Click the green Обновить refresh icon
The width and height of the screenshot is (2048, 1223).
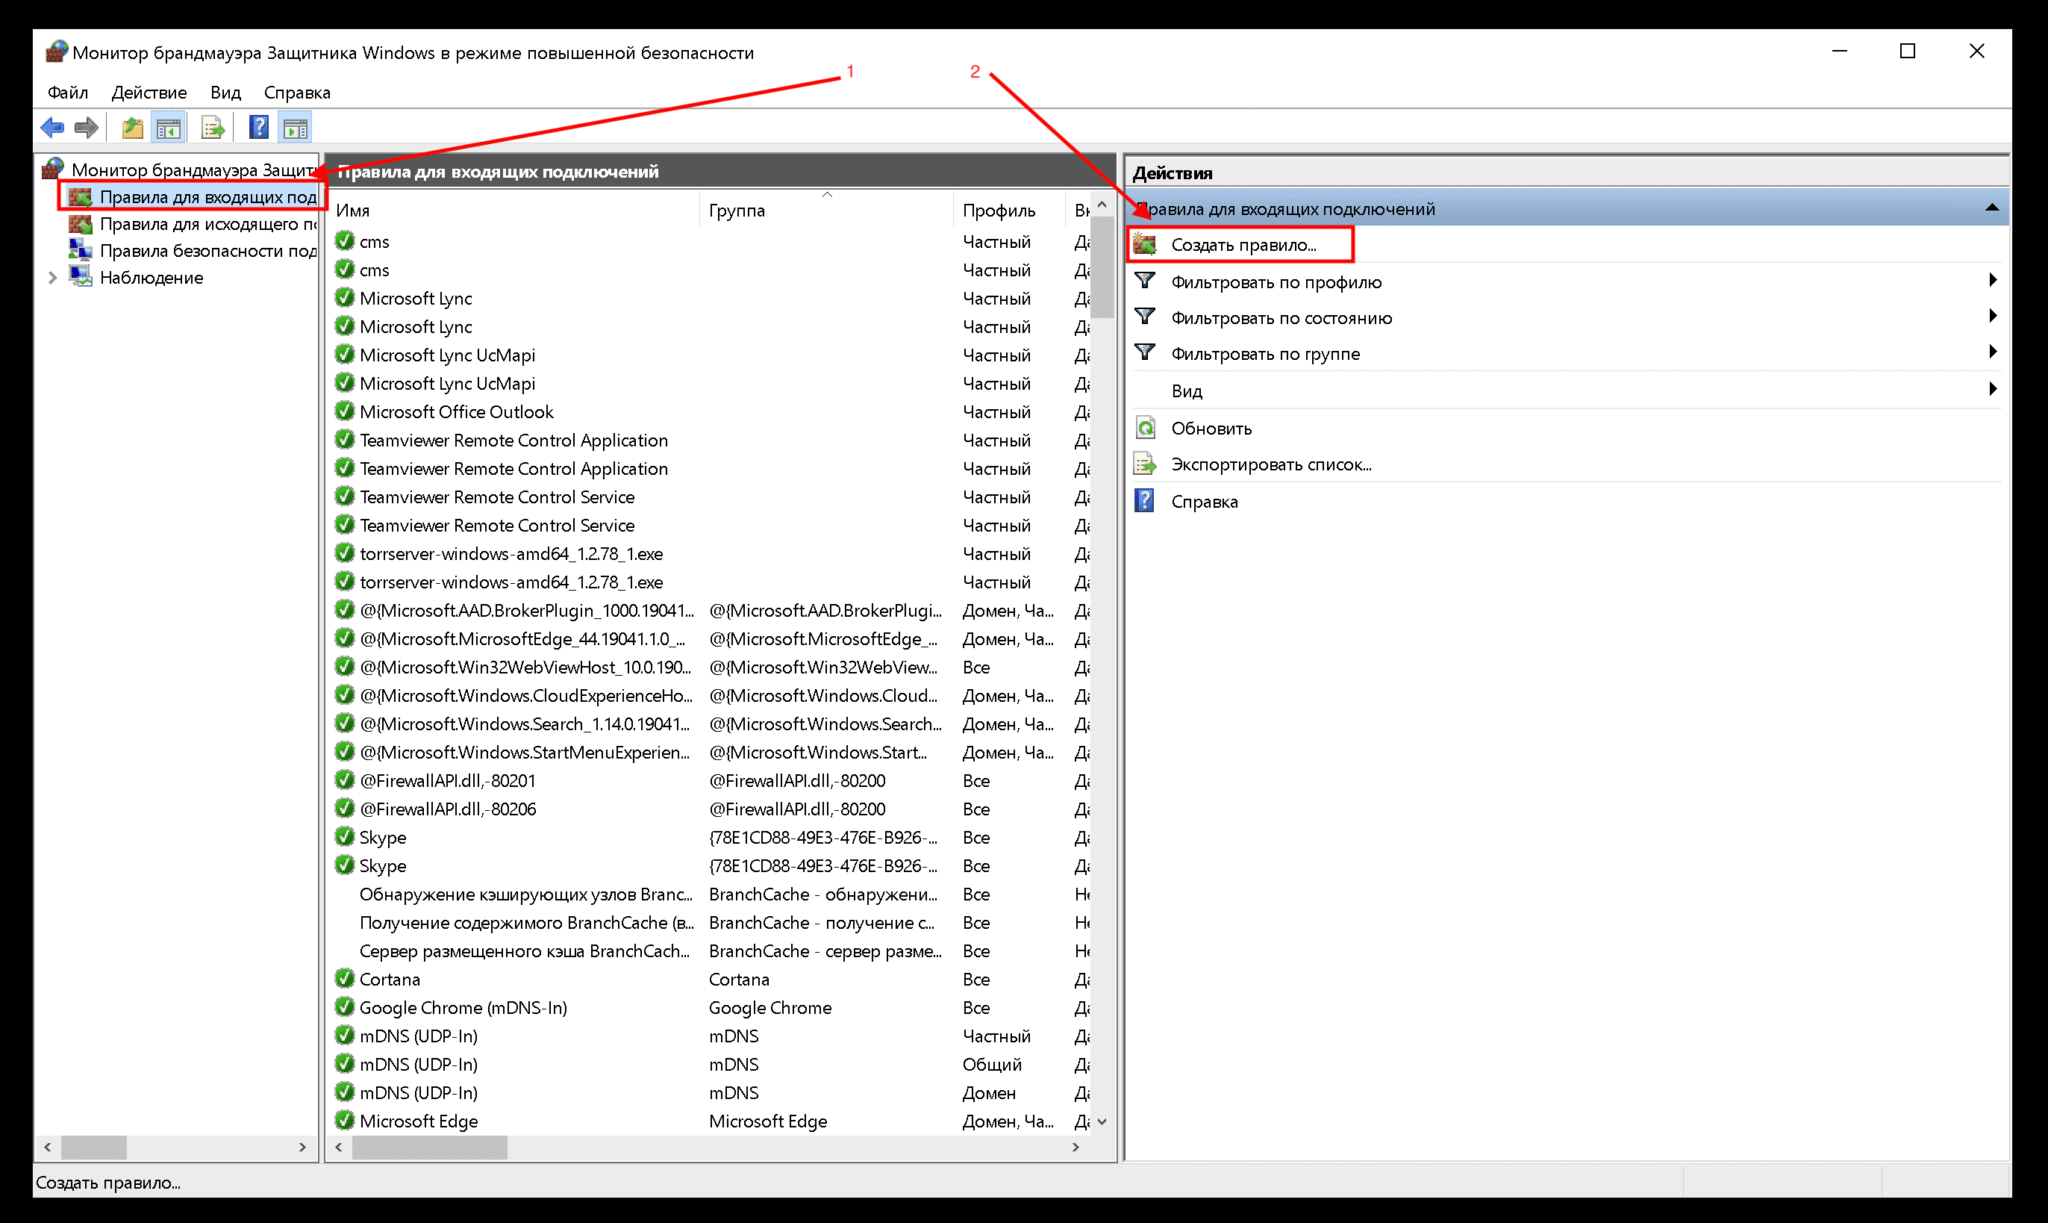pyautogui.click(x=1145, y=428)
